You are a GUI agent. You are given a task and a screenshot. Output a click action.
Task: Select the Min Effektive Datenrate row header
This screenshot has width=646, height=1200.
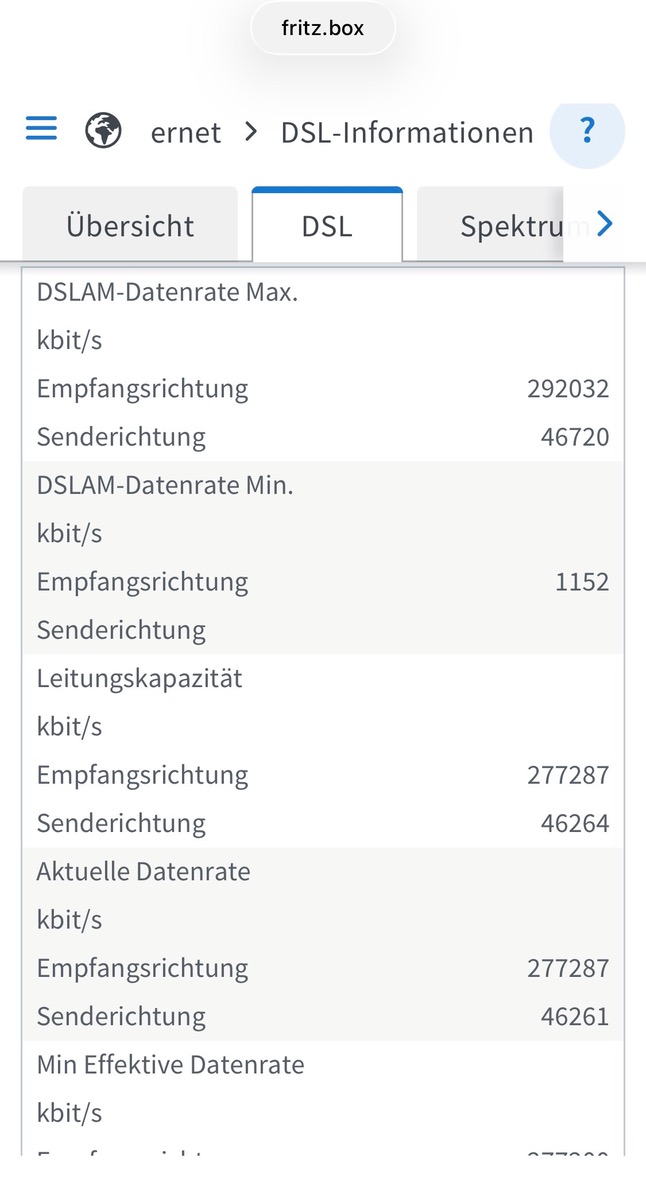click(x=170, y=1065)
